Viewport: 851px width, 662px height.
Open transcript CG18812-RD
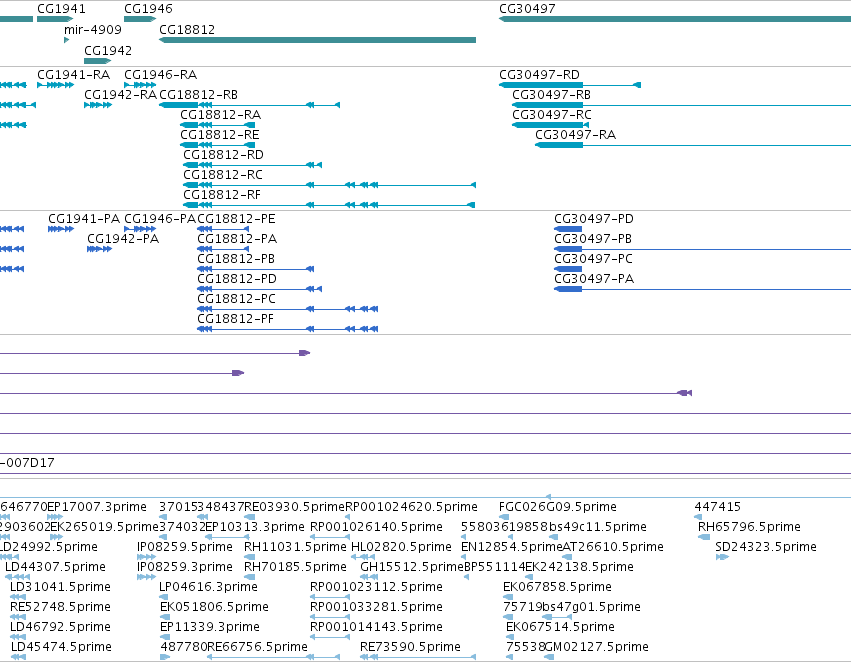(x=223, y=155)
